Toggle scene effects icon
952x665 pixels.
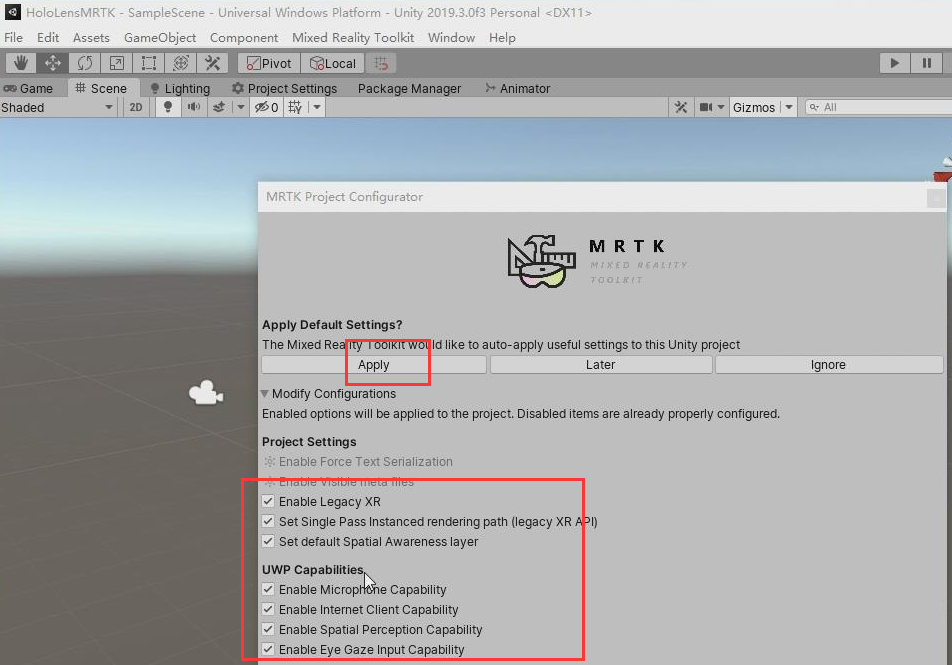tap(219, 107)
